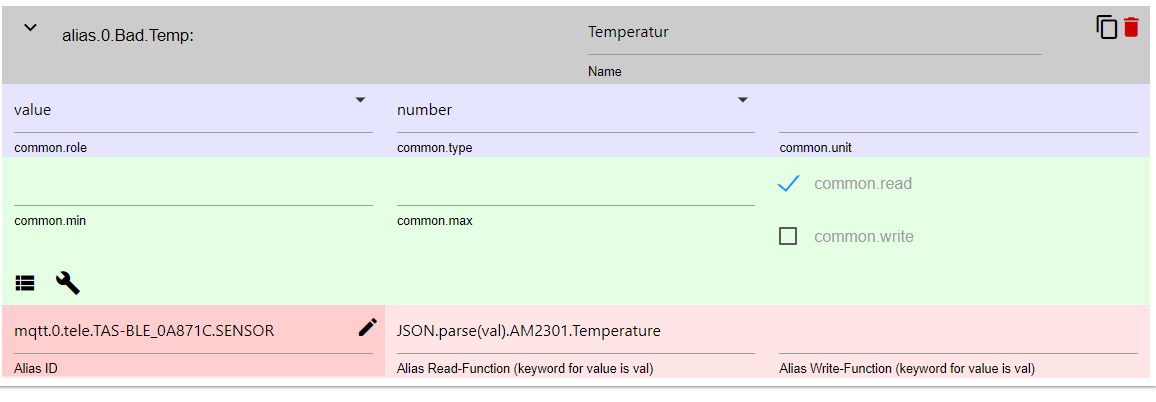Click the alias.0.Bad.Temp title text

127,36
